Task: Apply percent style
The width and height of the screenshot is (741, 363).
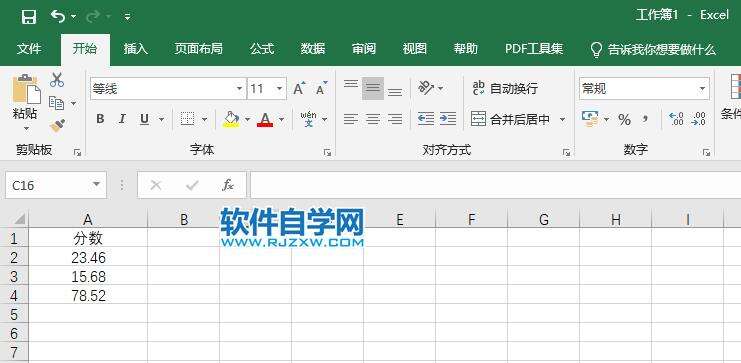Action: click(x=624, y=120)
